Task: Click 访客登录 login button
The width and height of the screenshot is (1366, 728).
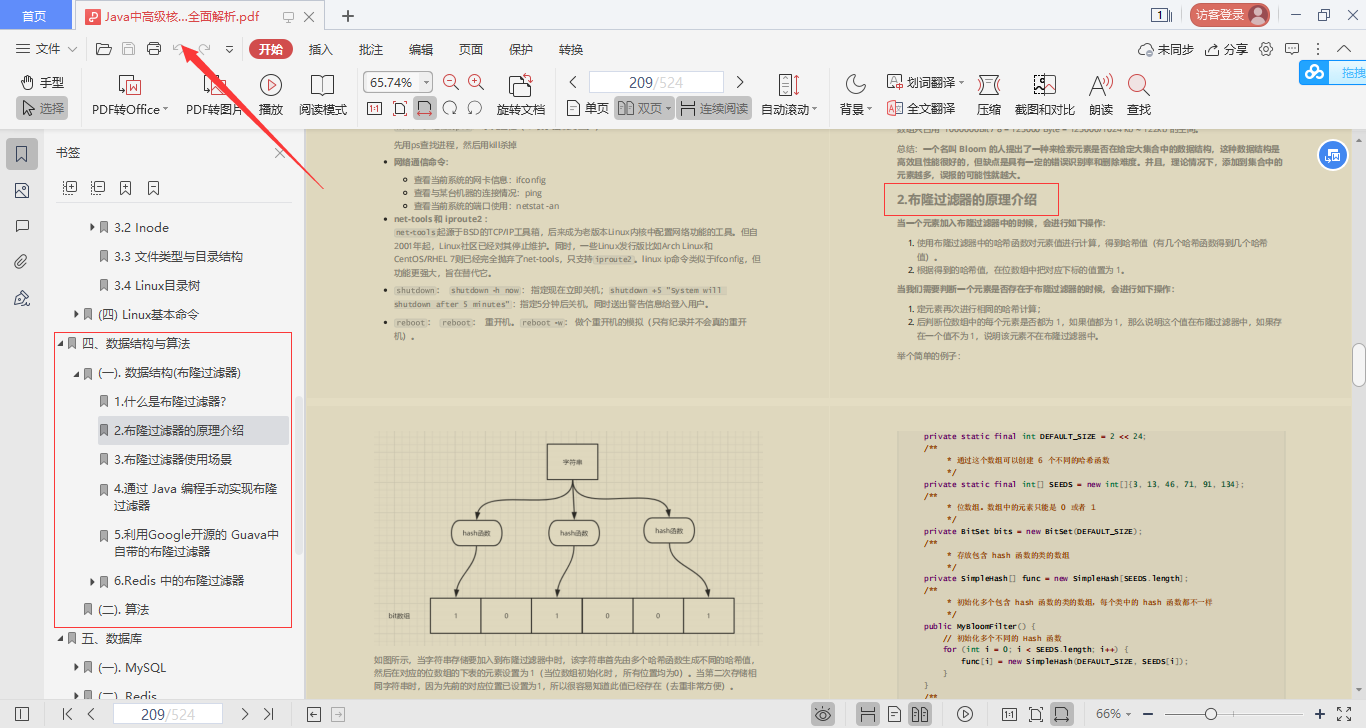Action: (1230, 15)
